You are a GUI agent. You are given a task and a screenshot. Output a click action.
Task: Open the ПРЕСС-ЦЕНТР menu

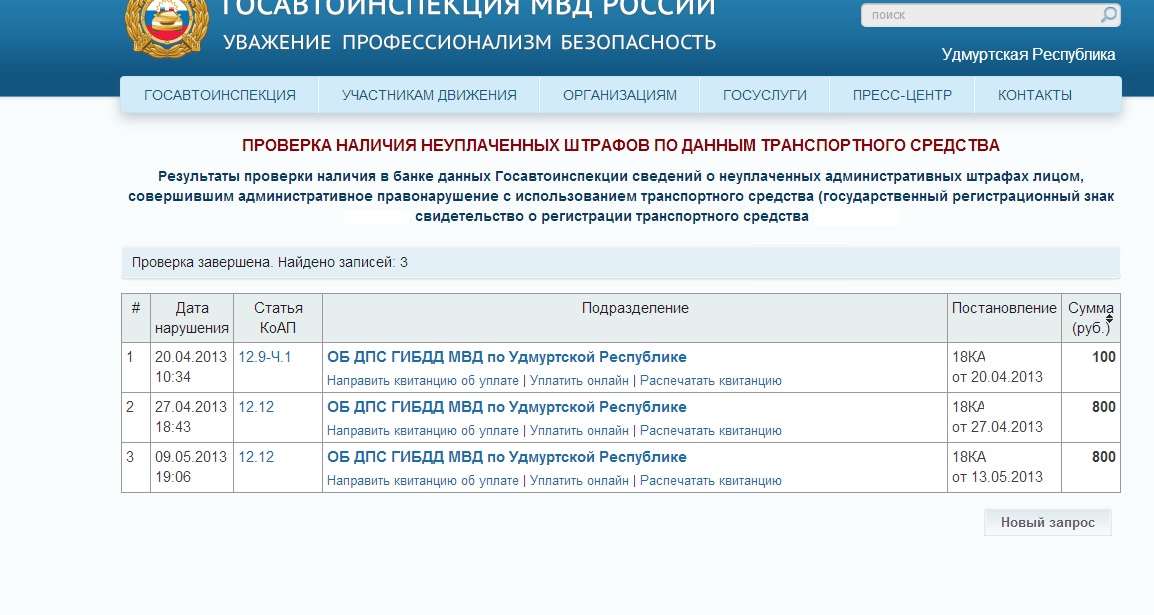pyautogui.click(x=902, y=95)
